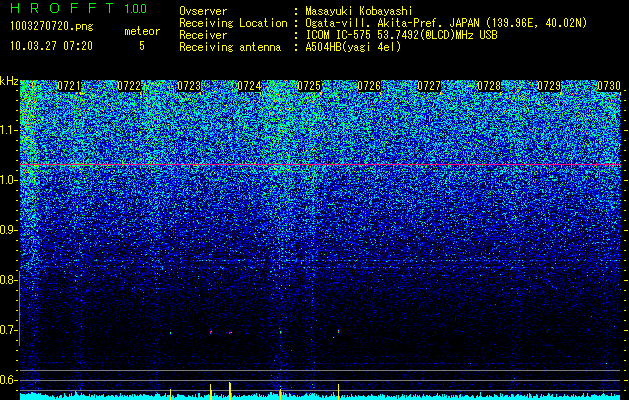
Task: Click the 'Receiving Location' field label
Action: (x=233, y=23)
